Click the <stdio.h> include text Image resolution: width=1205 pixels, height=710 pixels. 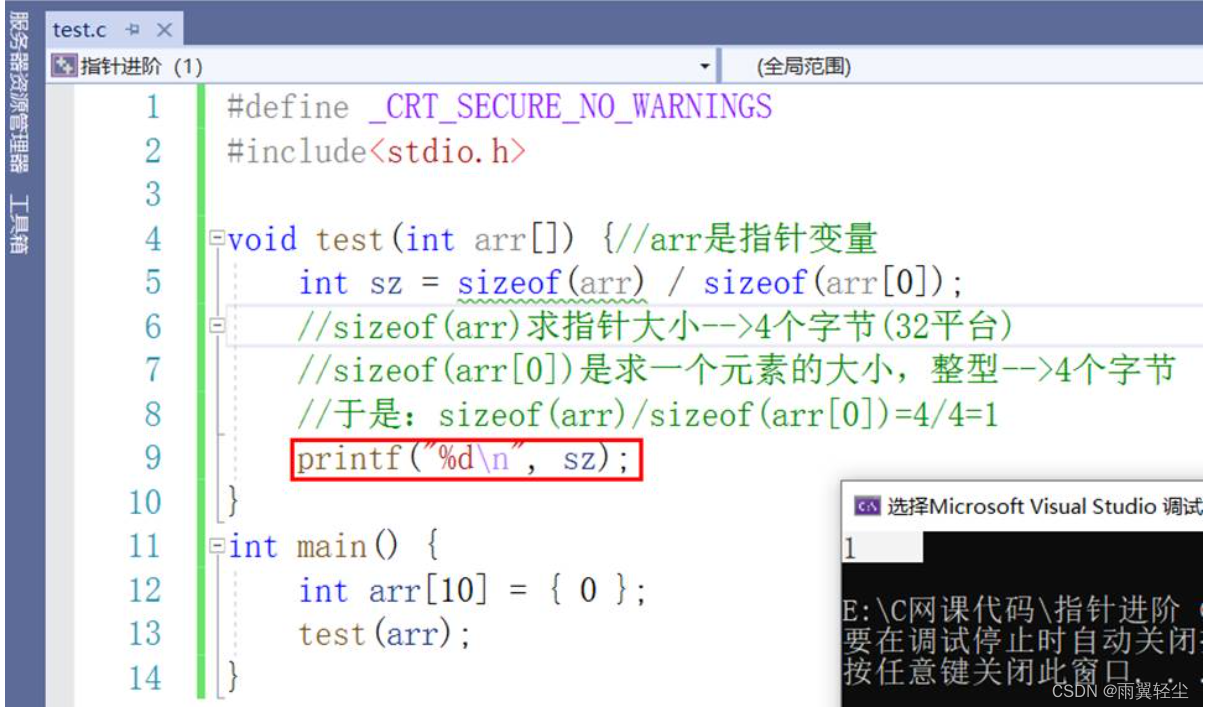pyautogui.click(x=447, y=152)
